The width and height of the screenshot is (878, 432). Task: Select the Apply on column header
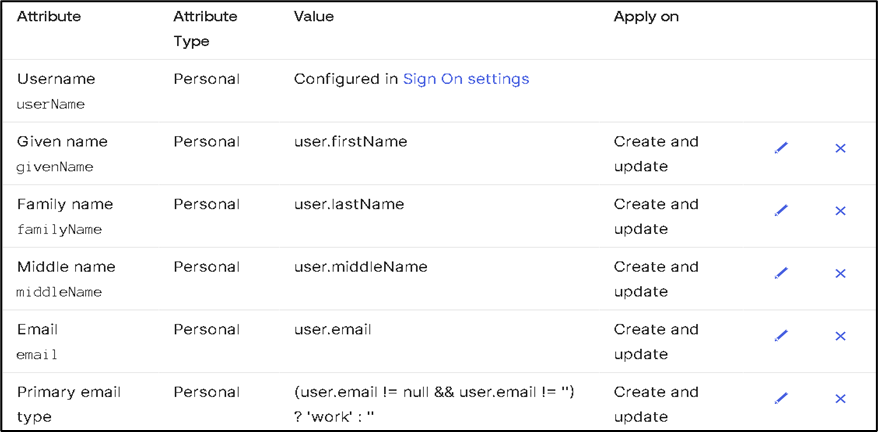(646, 17)
